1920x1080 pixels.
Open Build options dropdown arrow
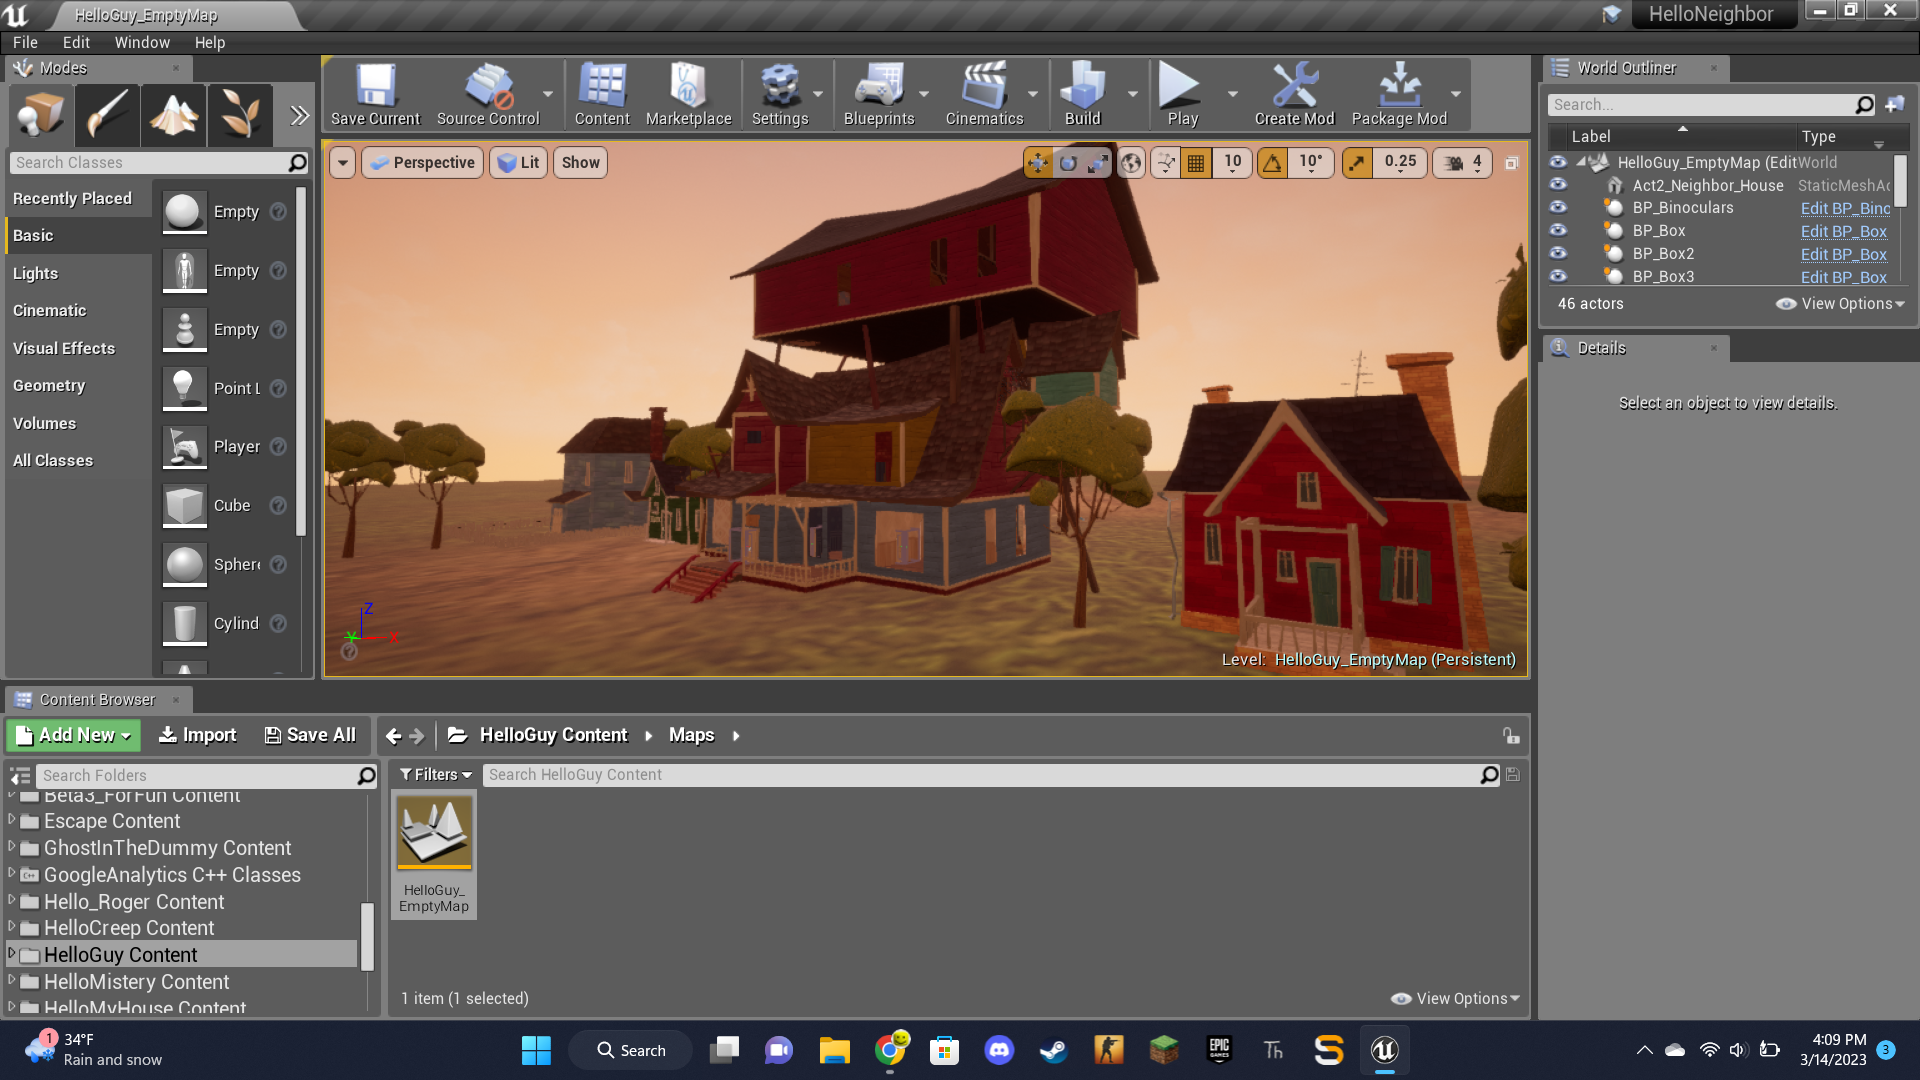coord(1133,94)
